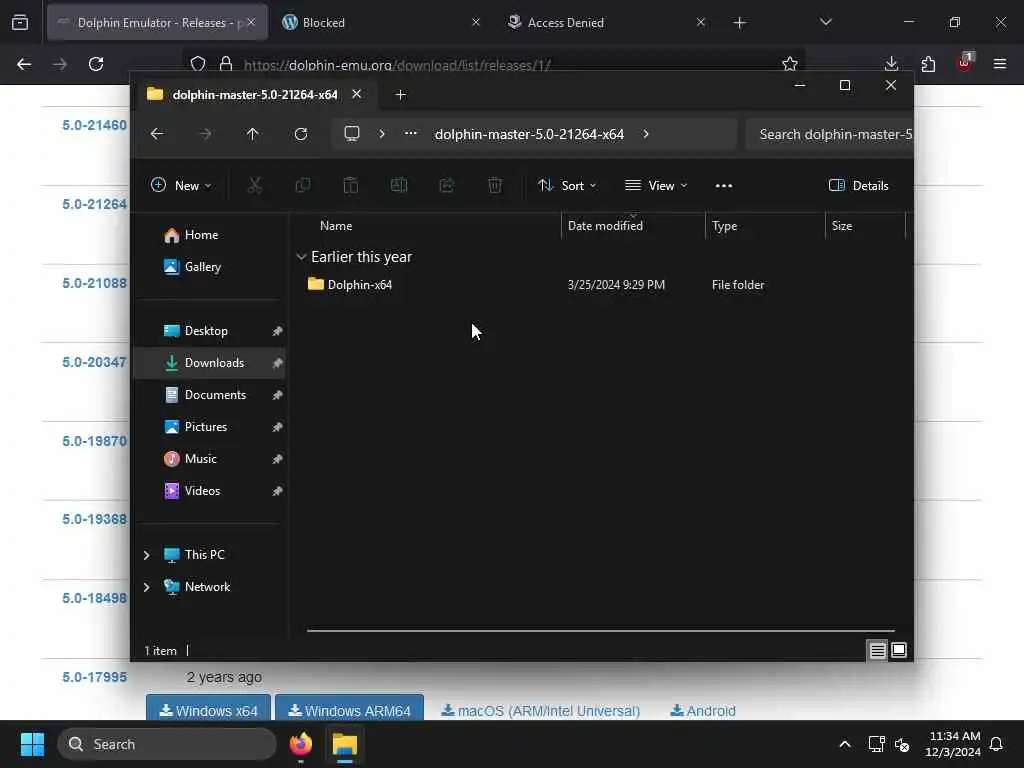
Task: Show hidden breadcrumb path ellipsis
Action: coord(410,133)
